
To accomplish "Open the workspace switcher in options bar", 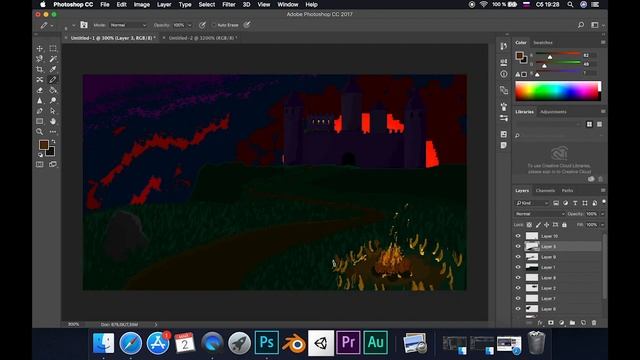I will 595,25.
